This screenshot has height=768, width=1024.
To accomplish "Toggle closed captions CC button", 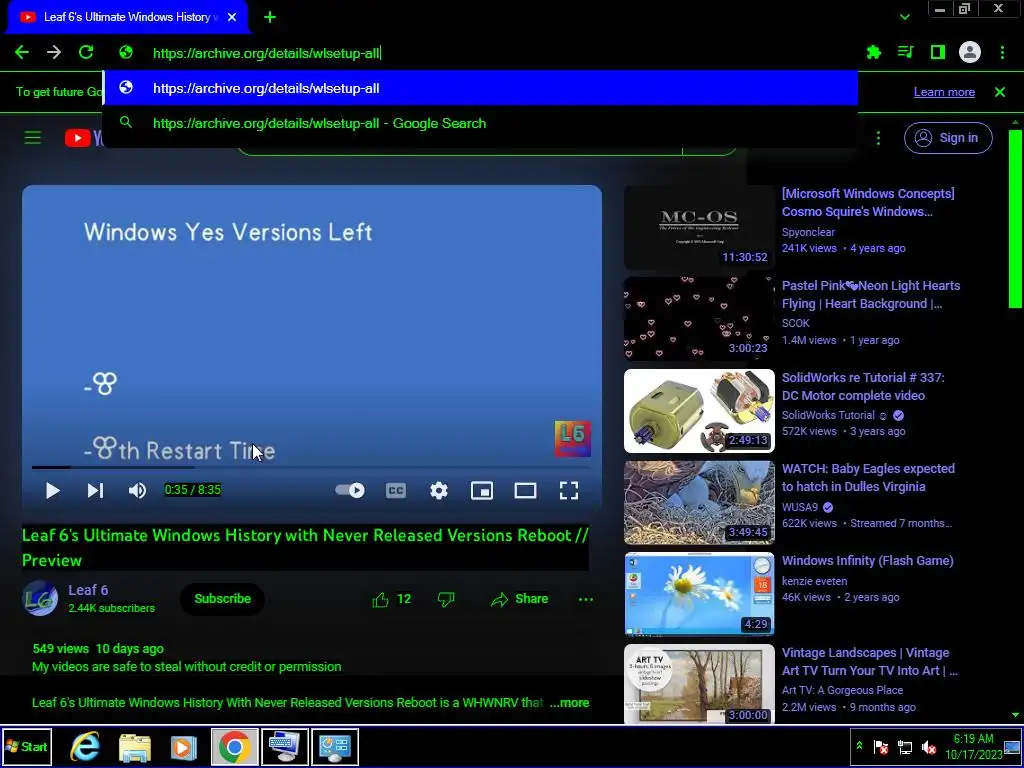I will pos(396,490).
